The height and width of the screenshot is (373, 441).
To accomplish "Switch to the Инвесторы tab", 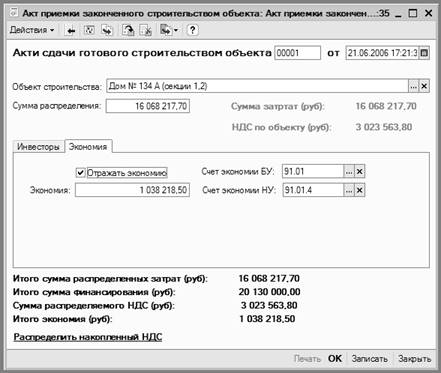I will point(38,147).
